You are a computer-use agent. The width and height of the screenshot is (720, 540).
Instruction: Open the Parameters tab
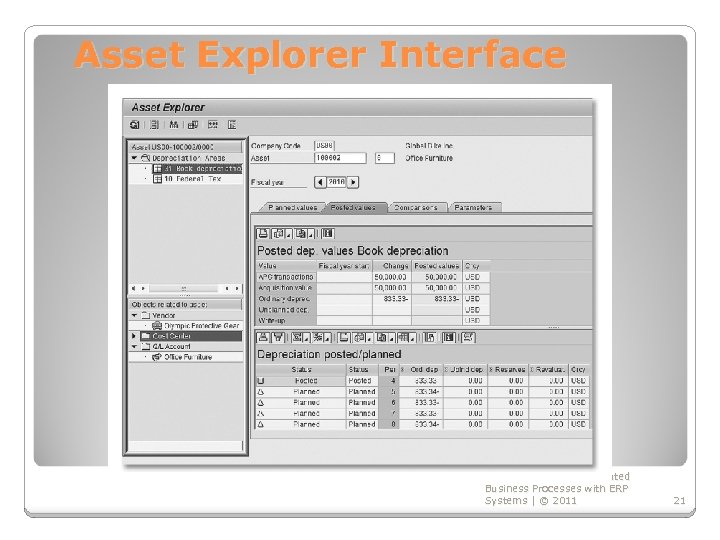pyautogui.click(x=473, y=208)
